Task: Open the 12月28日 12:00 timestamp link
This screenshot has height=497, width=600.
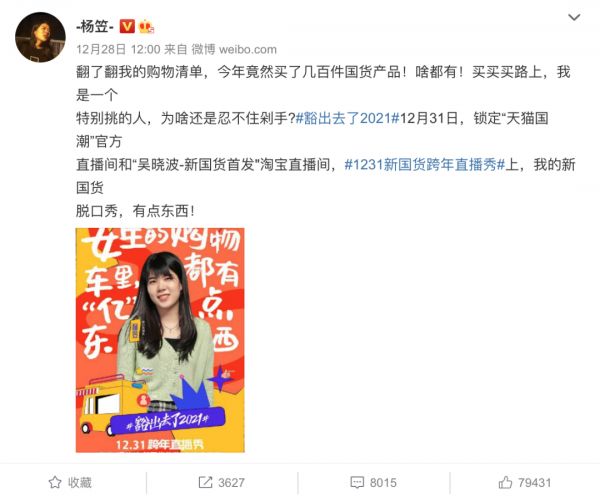Action: [118, 49]
